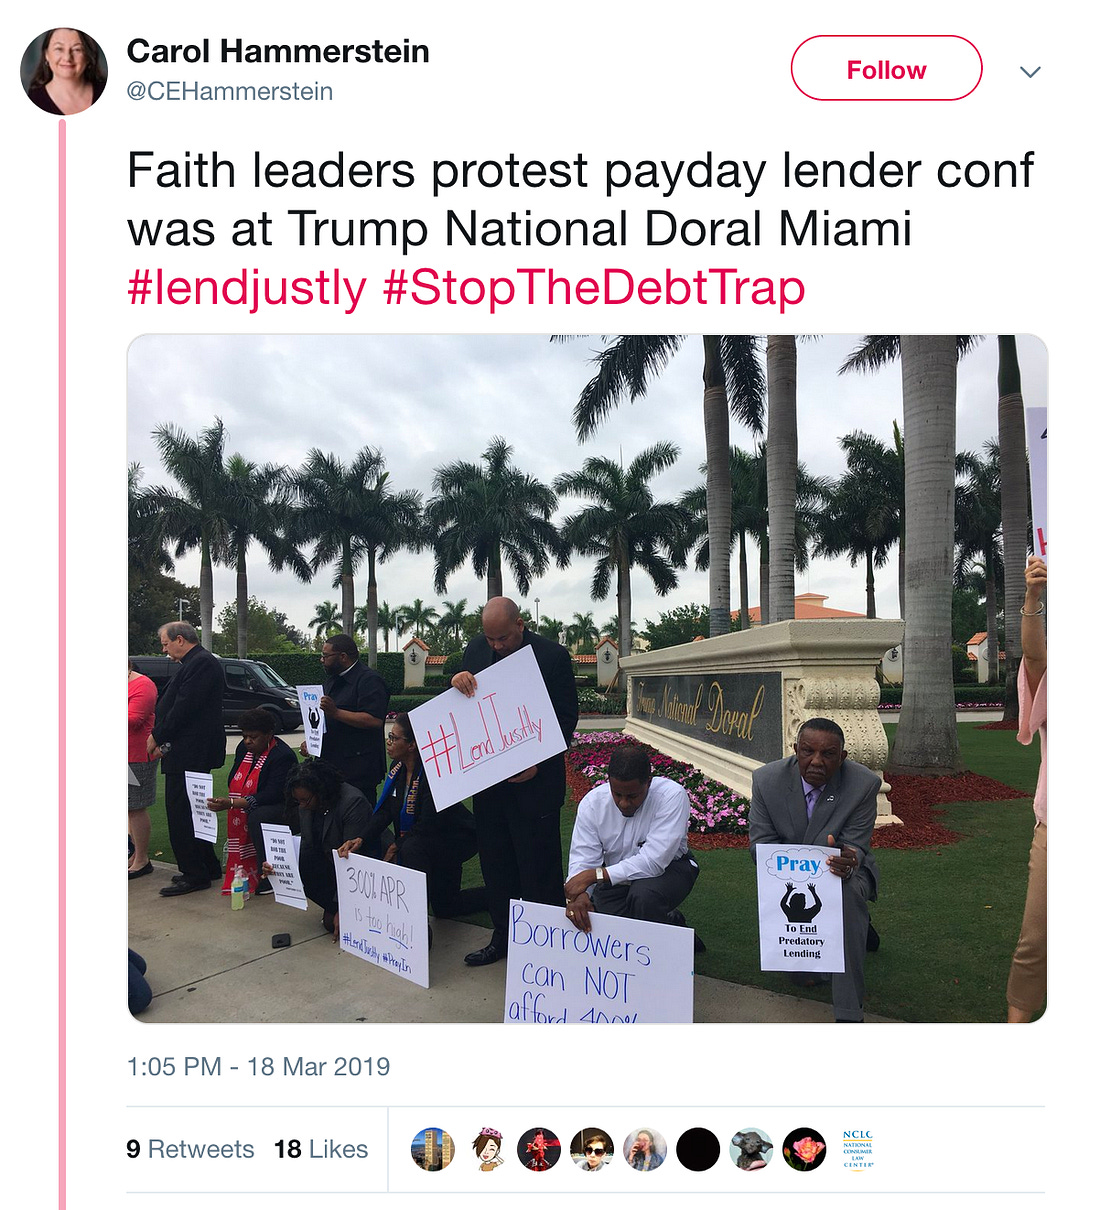Image resolution: width=1100 pixels, height=1210 pixels.
Task: Enlarge the protest photo at Trump Doral
Action: [587, 679]
